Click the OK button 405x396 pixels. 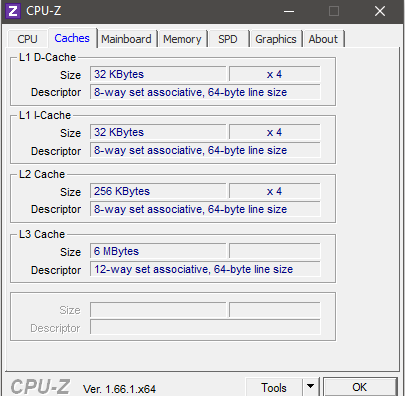pos(360,387)
